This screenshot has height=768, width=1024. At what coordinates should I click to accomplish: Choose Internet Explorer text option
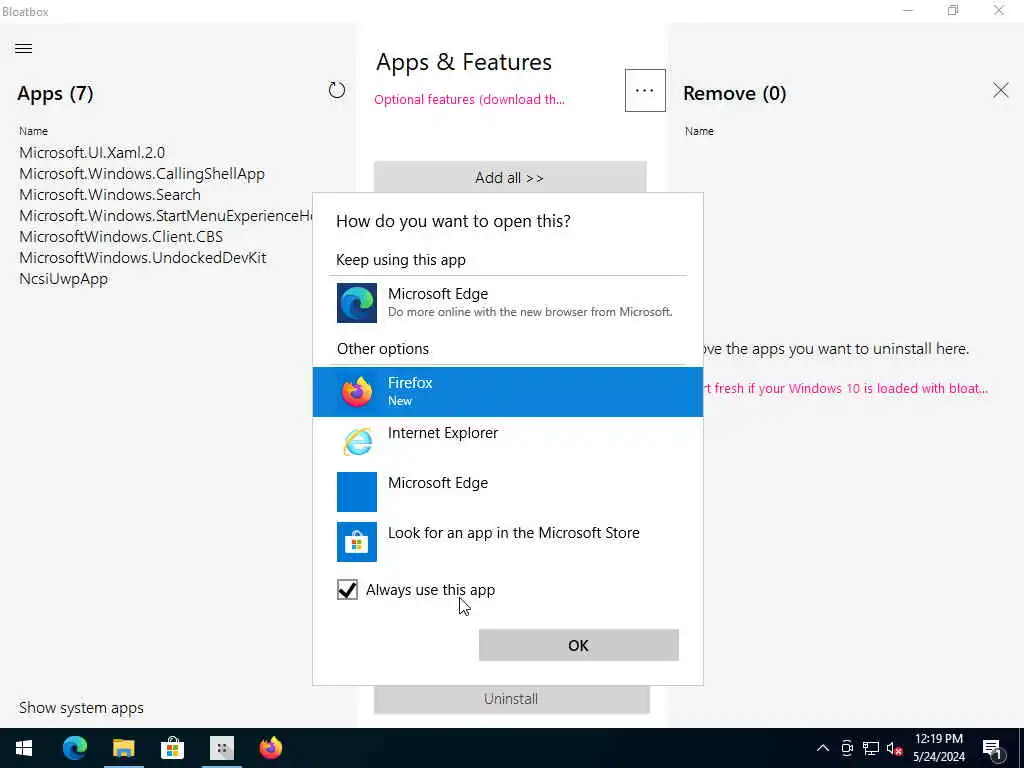pyautogui.click(x=443, y=433)
